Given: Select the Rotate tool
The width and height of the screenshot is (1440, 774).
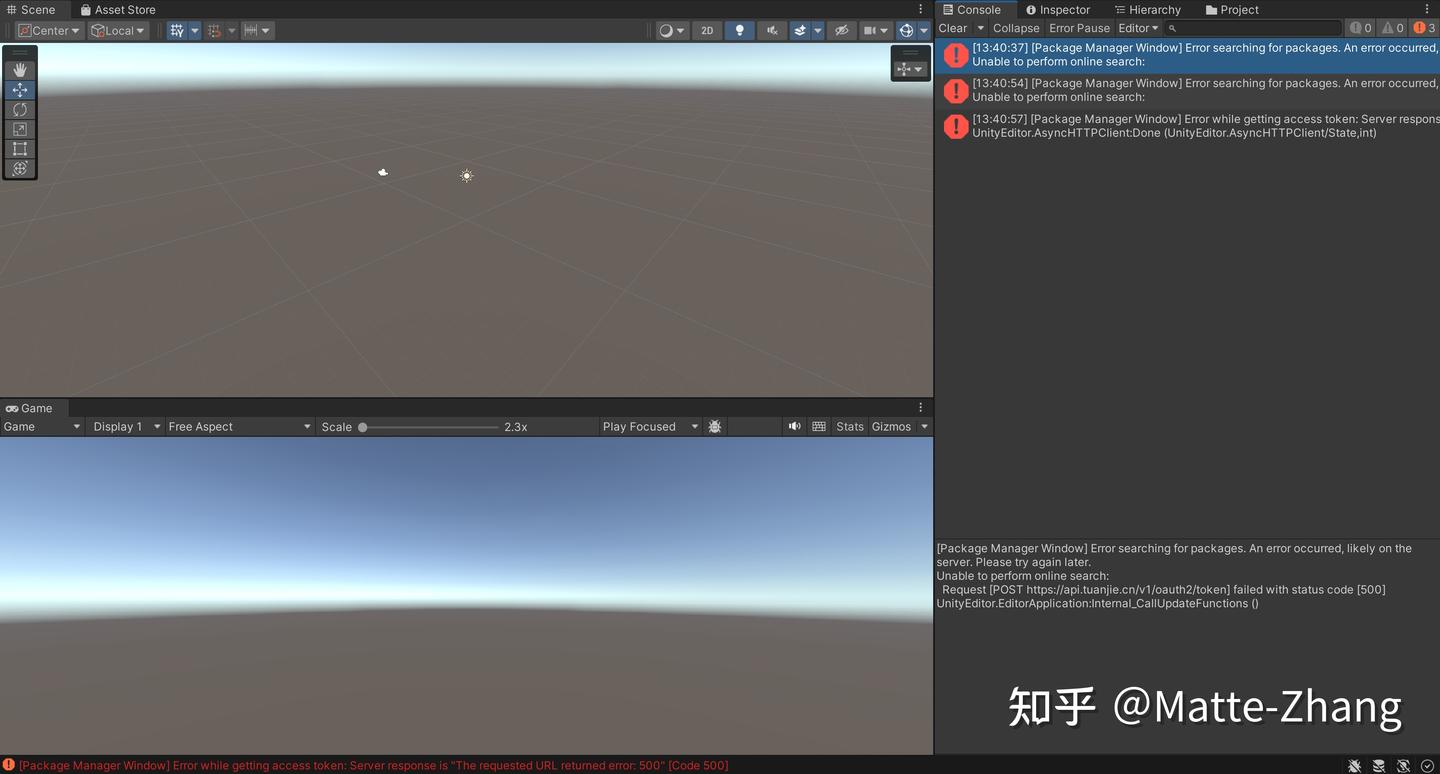Looking at the screenshot, I should tap(20, 109).
